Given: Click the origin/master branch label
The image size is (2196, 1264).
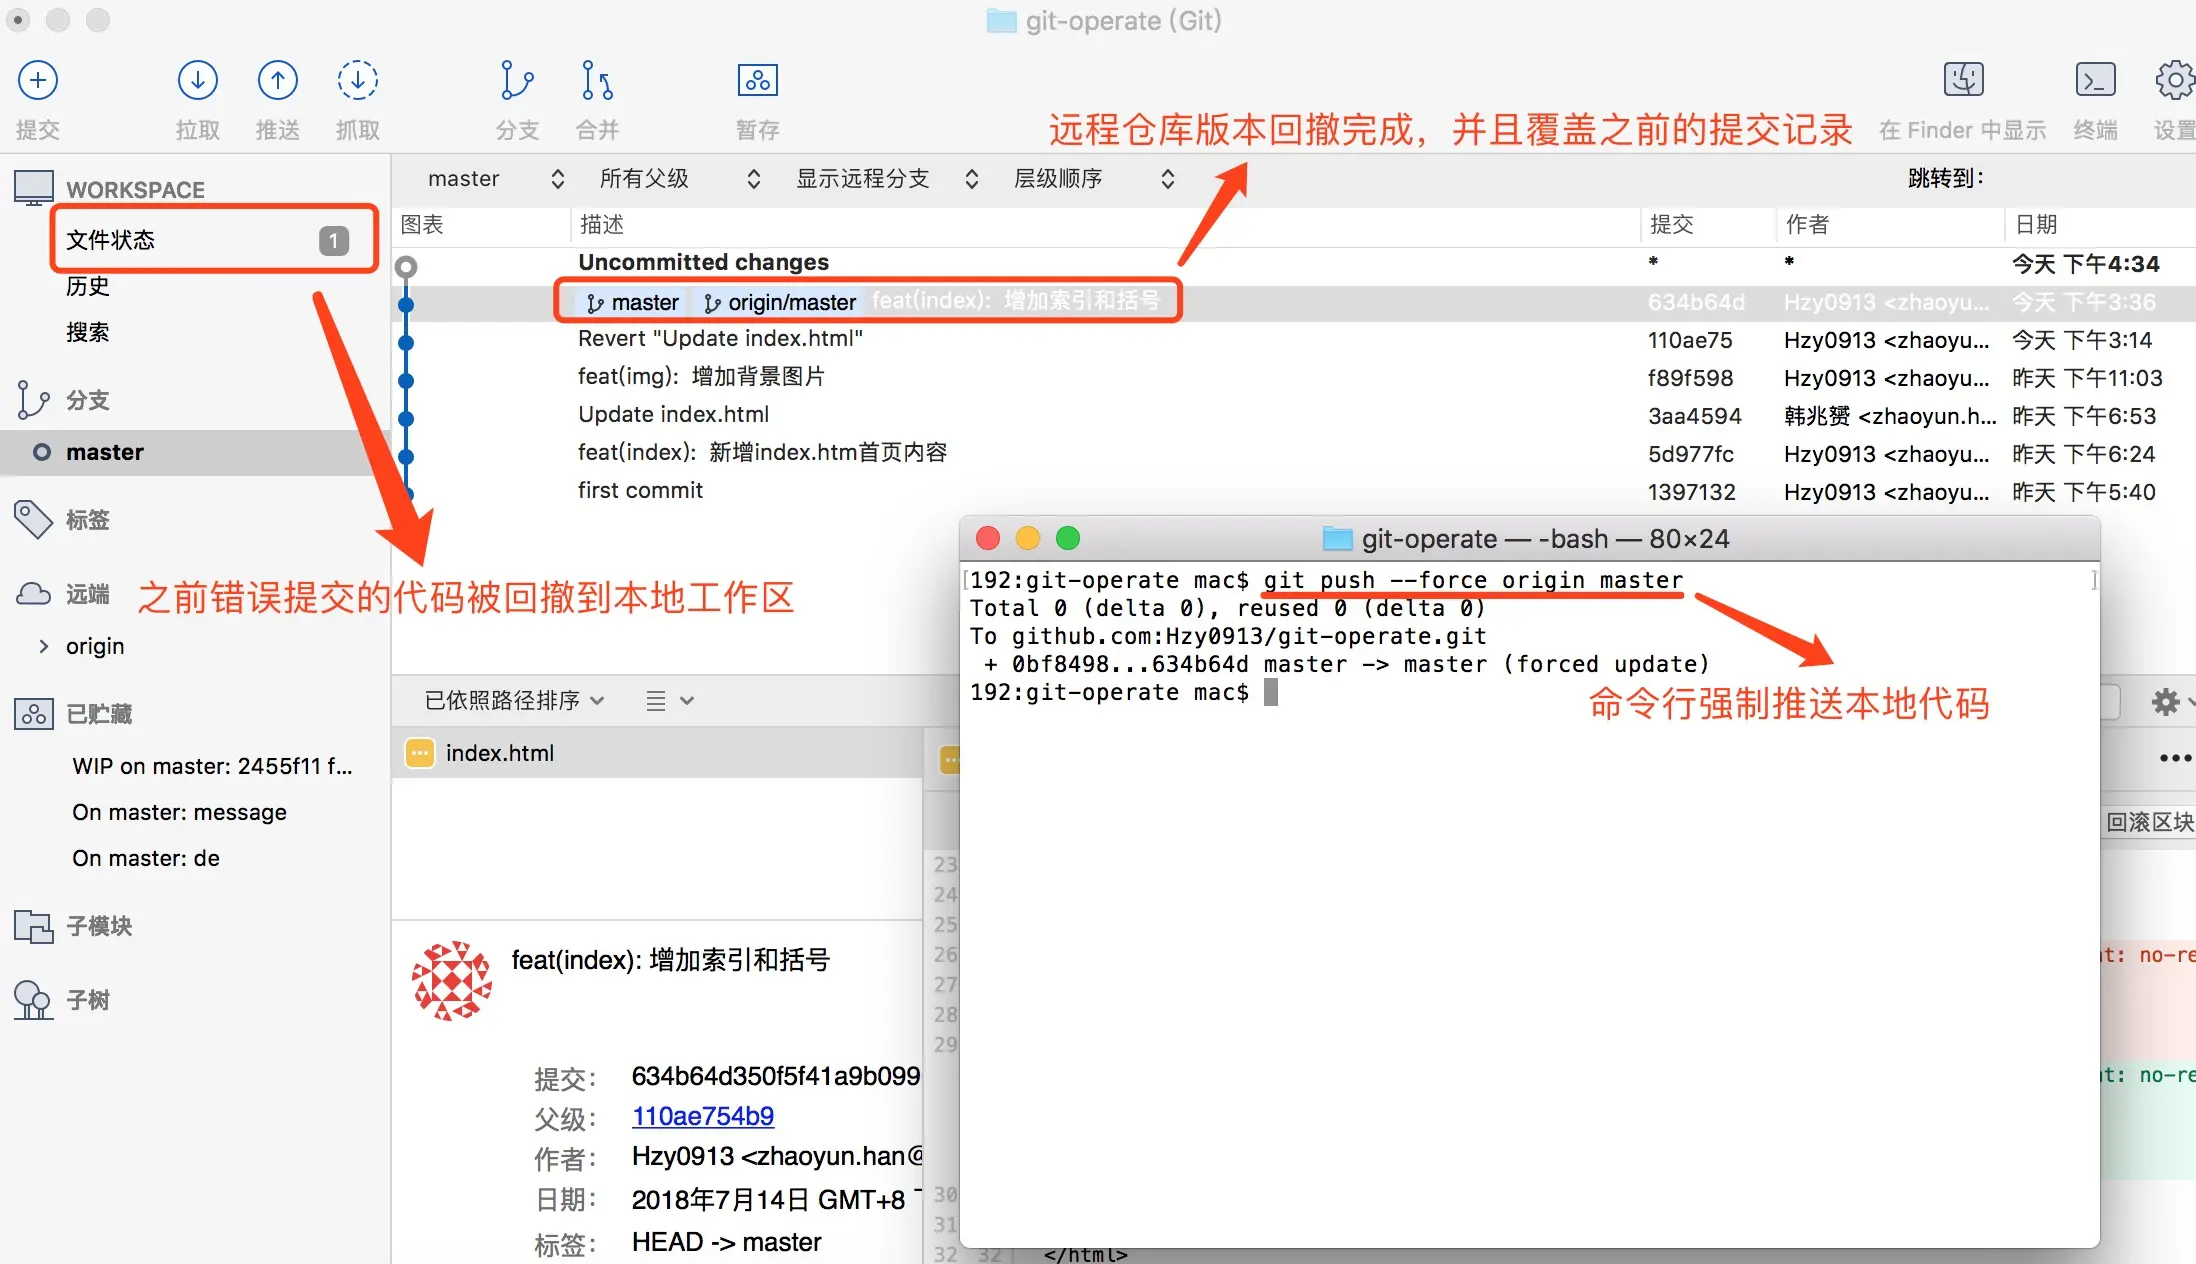Looking at the screenshot, I should point(781,302).
